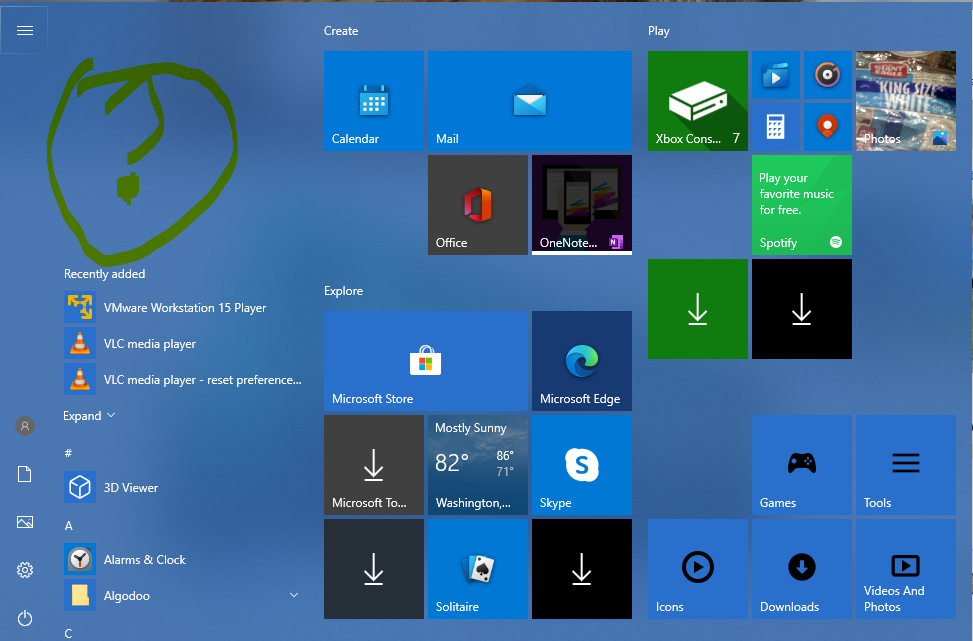Click the green pending download tile

tap(697, 309)
